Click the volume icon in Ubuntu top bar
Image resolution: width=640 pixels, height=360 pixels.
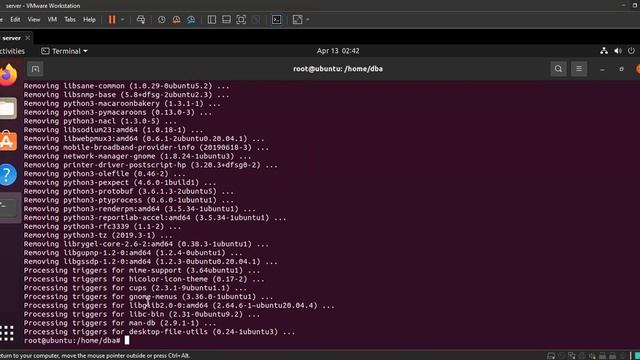coord(618,51)
